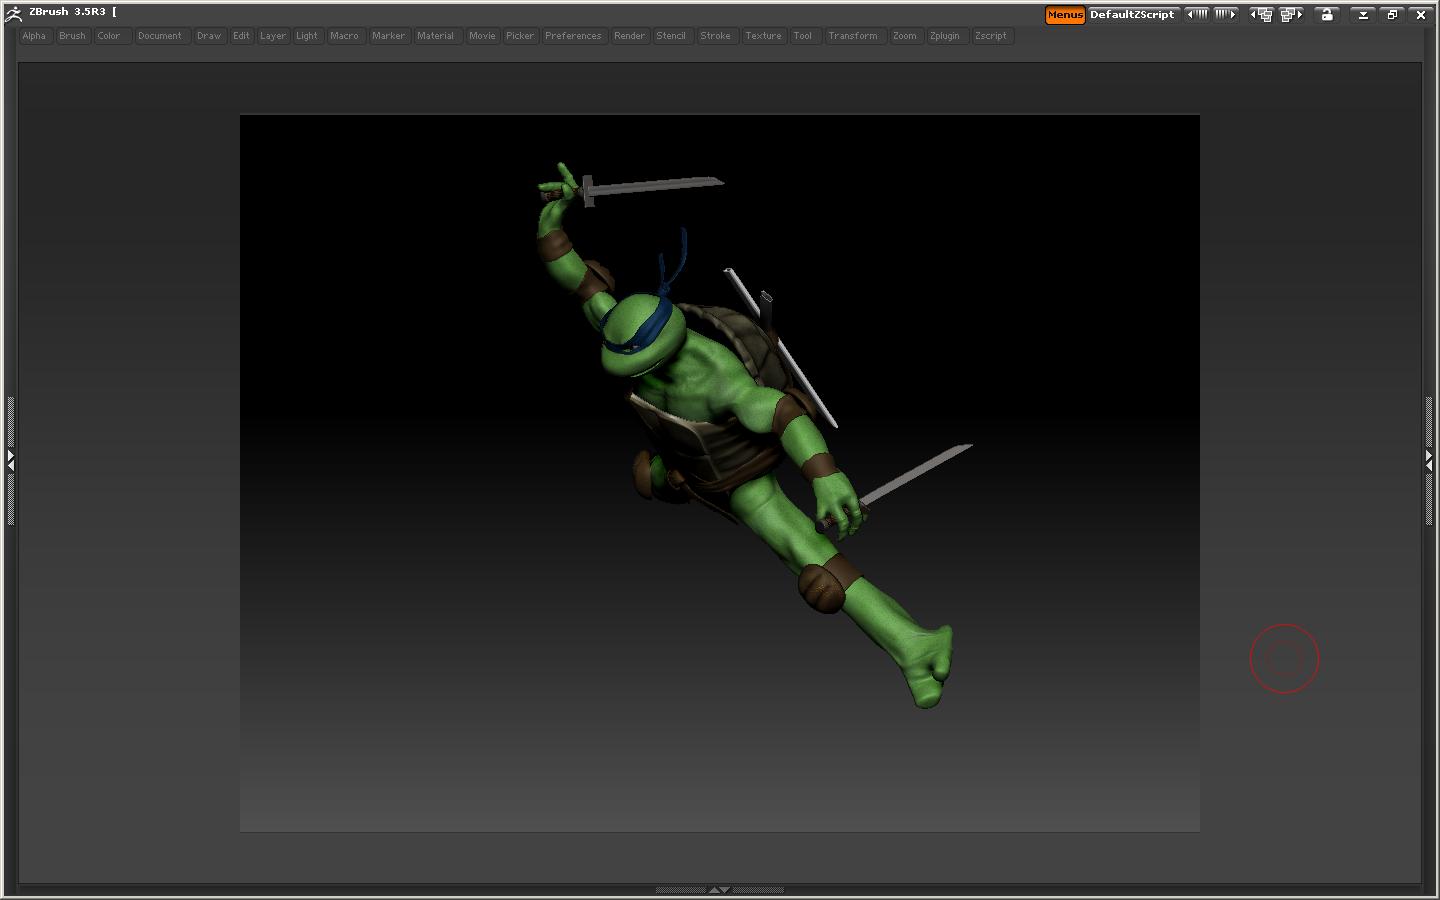The height and width of the screenshot is (900, 1440).
Task: Restore down the ZBrush window
Action: pyautogui.click(x=1392, y=15)
